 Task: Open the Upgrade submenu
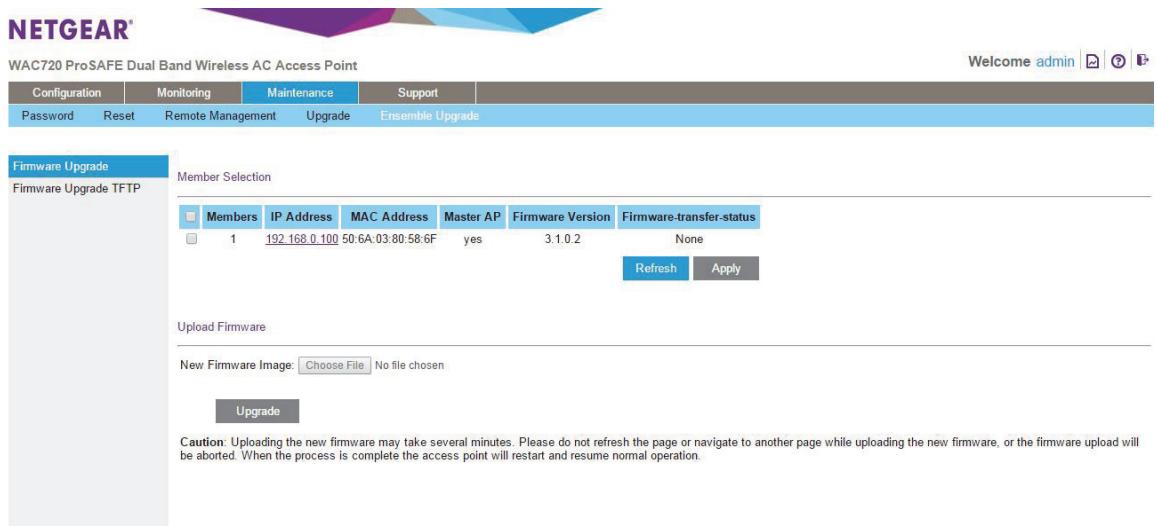[x=328, y=116]
